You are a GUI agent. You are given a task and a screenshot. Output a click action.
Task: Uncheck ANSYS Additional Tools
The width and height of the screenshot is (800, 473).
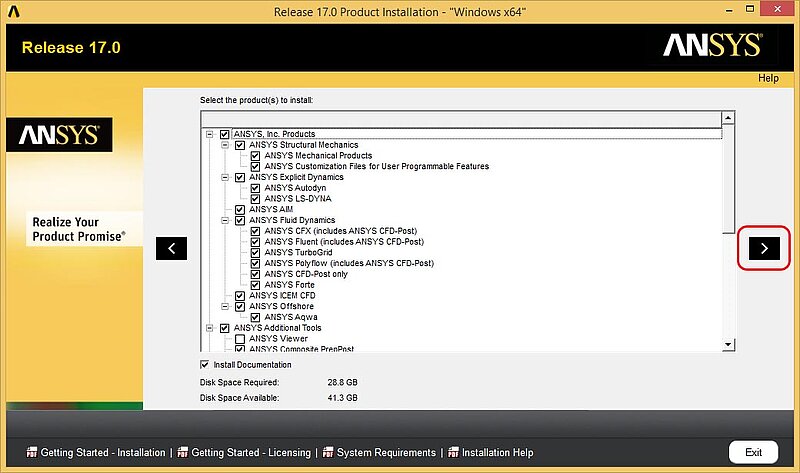coord(224,328)
